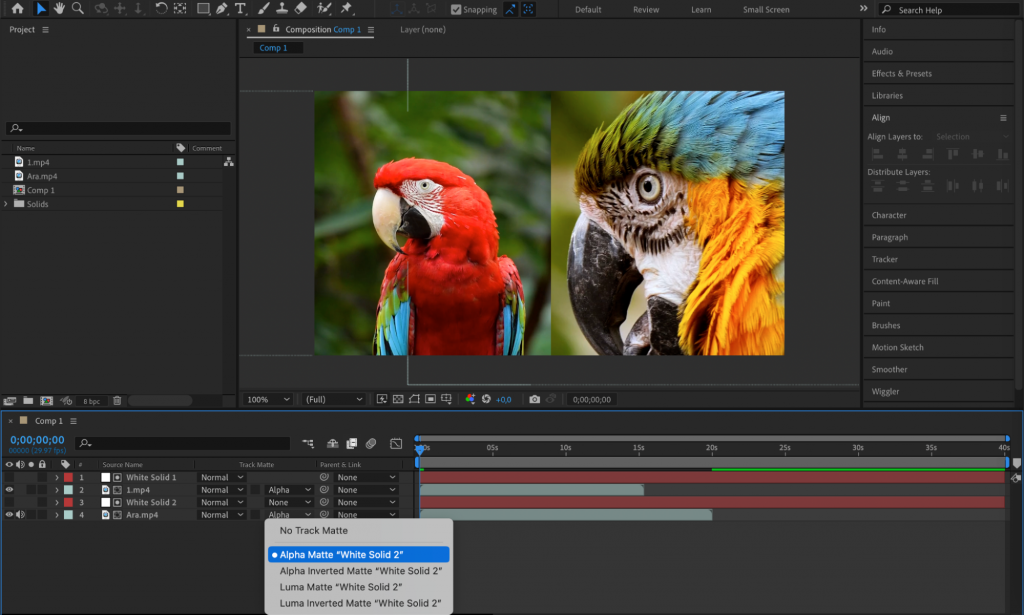Enable the eye visibility toggle for White Solid 1
1024x615 pixels.
(x=9, y=477)
